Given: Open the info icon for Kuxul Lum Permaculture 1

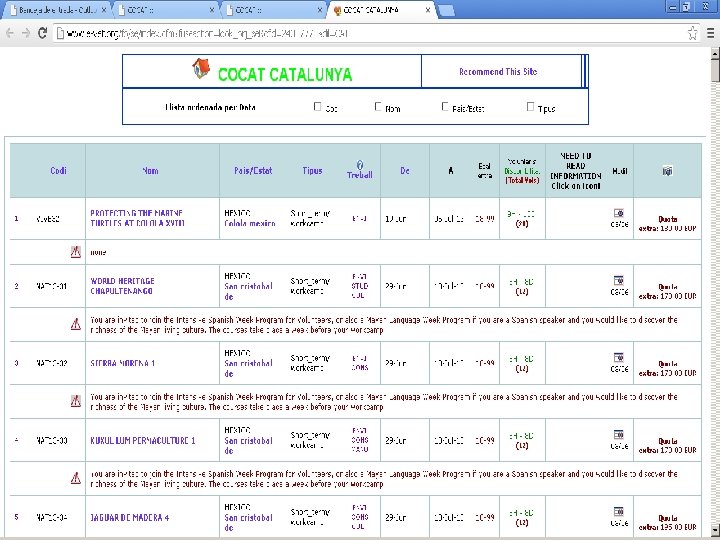Looking at the screenshot, I should click(619, 435).
